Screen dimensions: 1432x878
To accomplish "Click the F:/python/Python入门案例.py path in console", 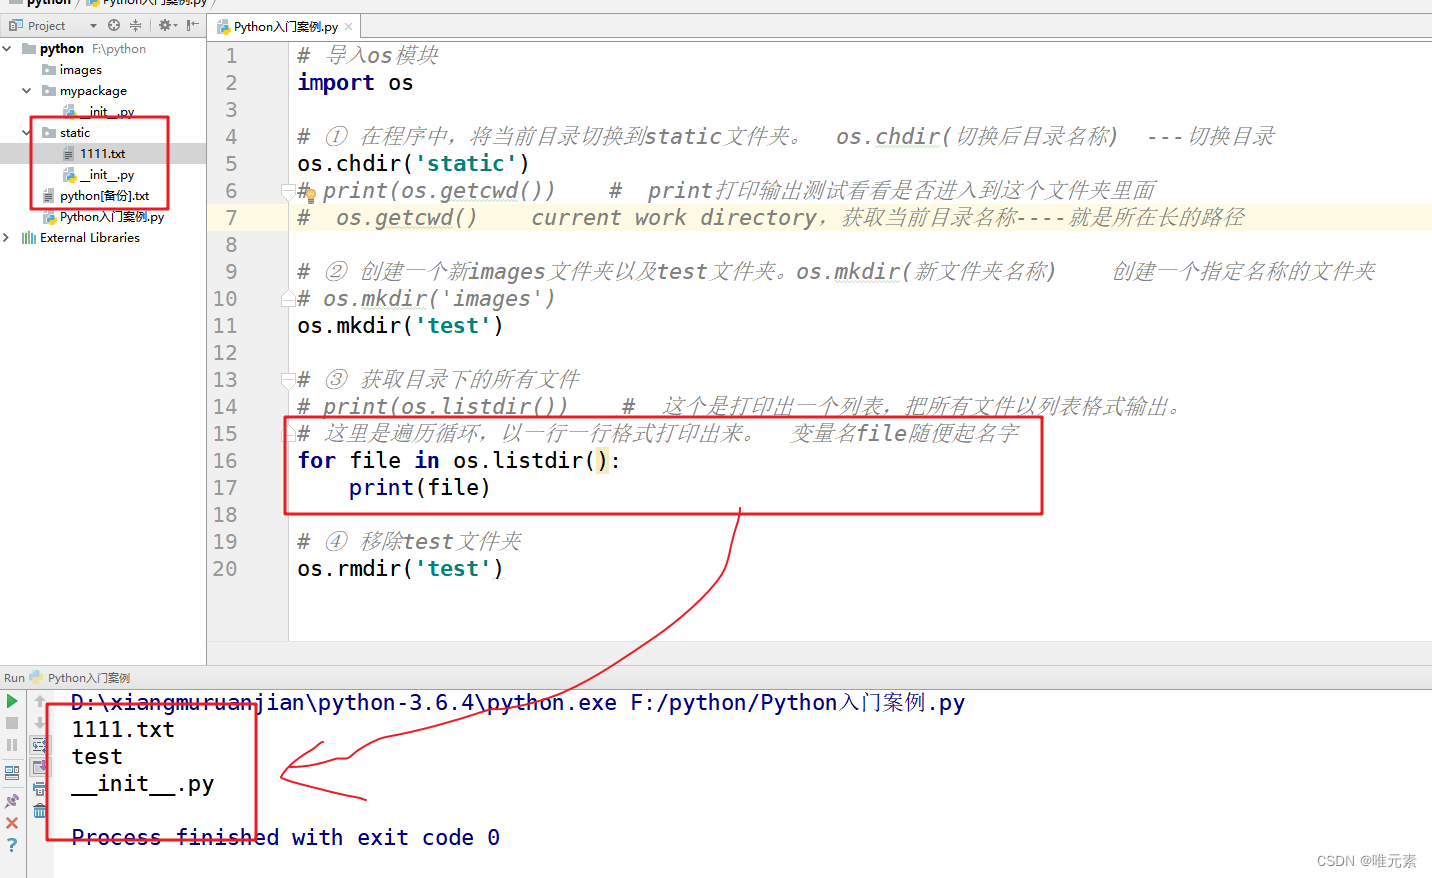I will click(797, 703).
